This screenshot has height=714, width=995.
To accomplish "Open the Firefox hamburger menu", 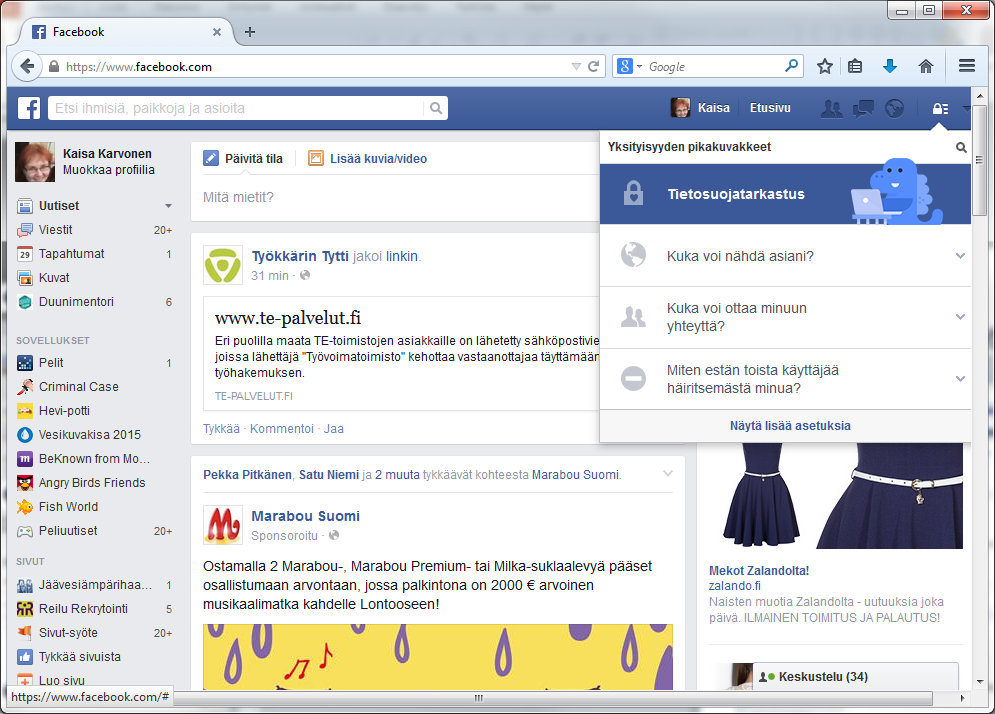I will click(966, 66).
